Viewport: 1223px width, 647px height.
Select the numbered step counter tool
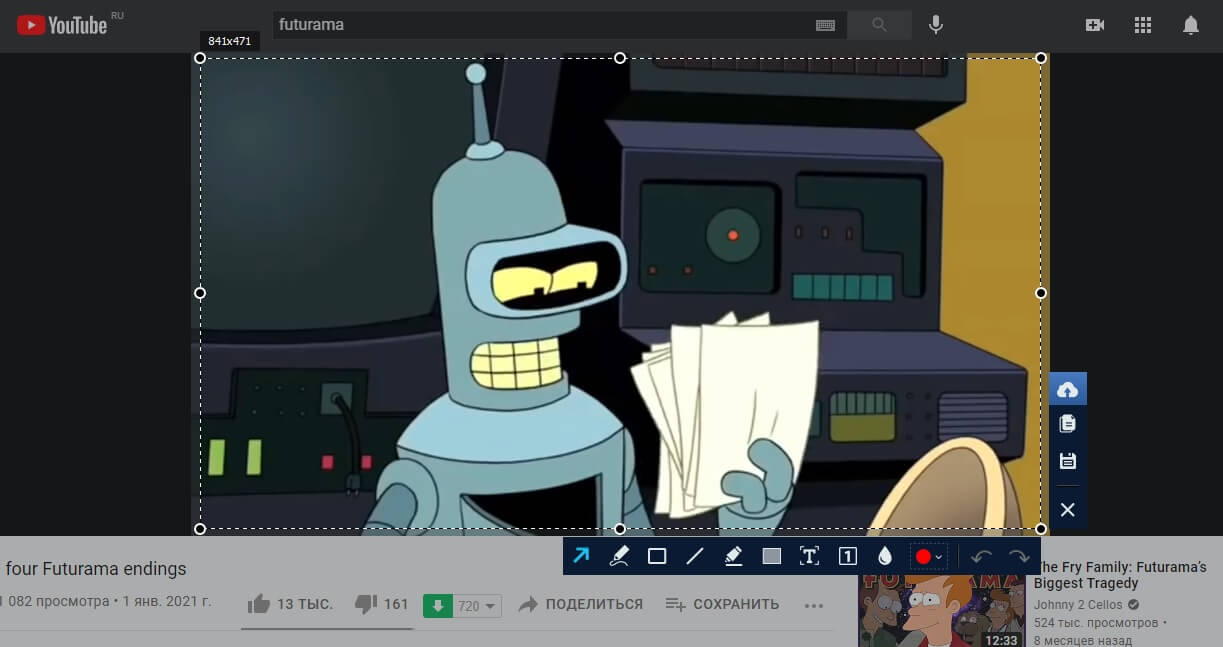pyautogui.click(x=847, y=556)
